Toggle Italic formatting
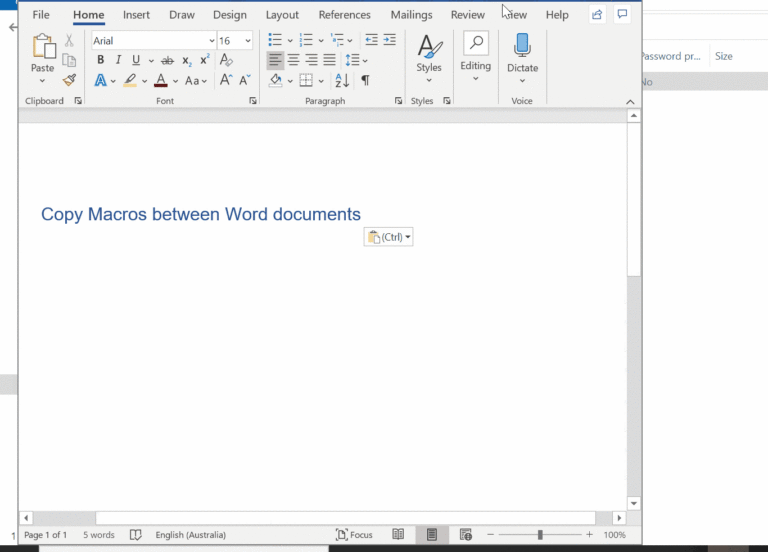This screenshot has width=768, height=552. (x=118, y=60)
